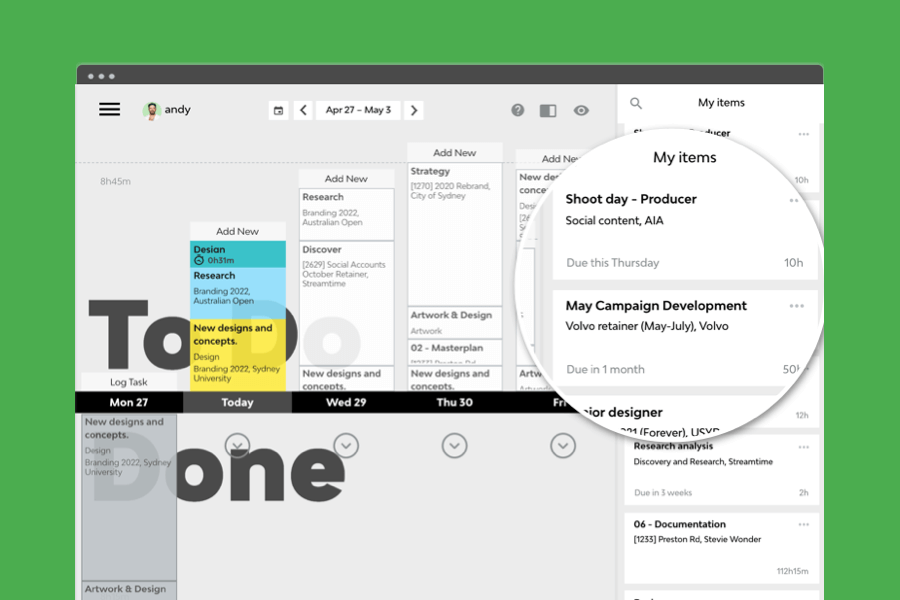Expand Wed 29 done section chevron
This screenshot has width=900, height=600.
coord(346,446)
